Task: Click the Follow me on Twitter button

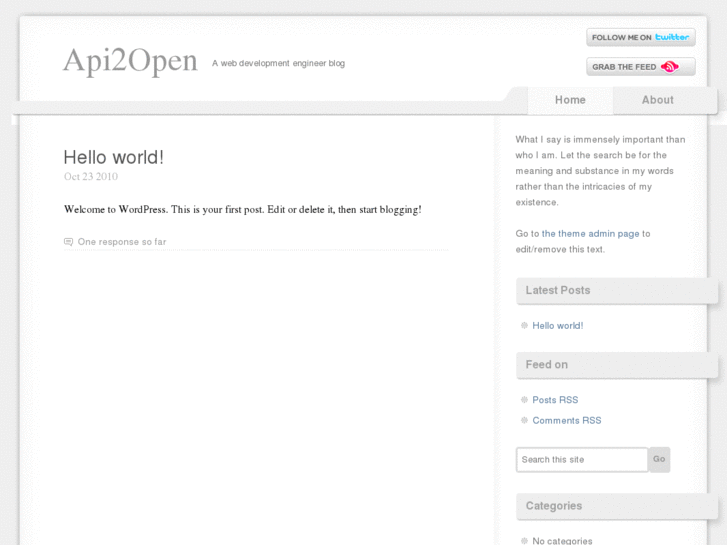Action: click(640, 37)
